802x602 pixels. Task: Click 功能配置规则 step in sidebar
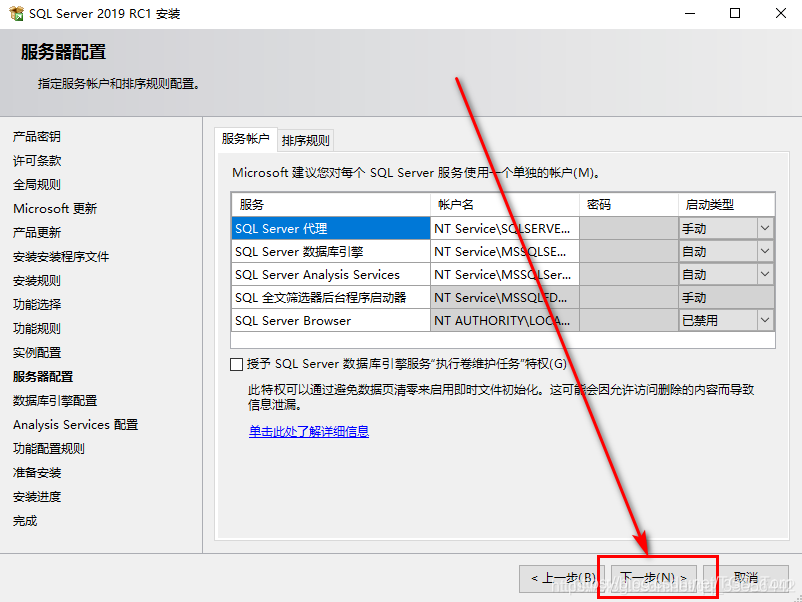click(x=49, y=449)
